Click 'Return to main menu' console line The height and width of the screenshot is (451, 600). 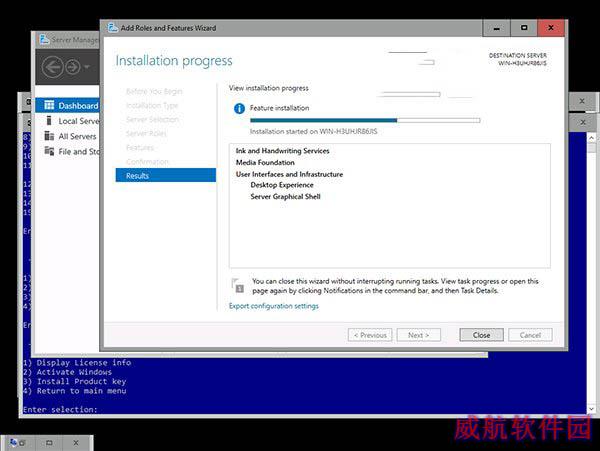tap(82, 391)
